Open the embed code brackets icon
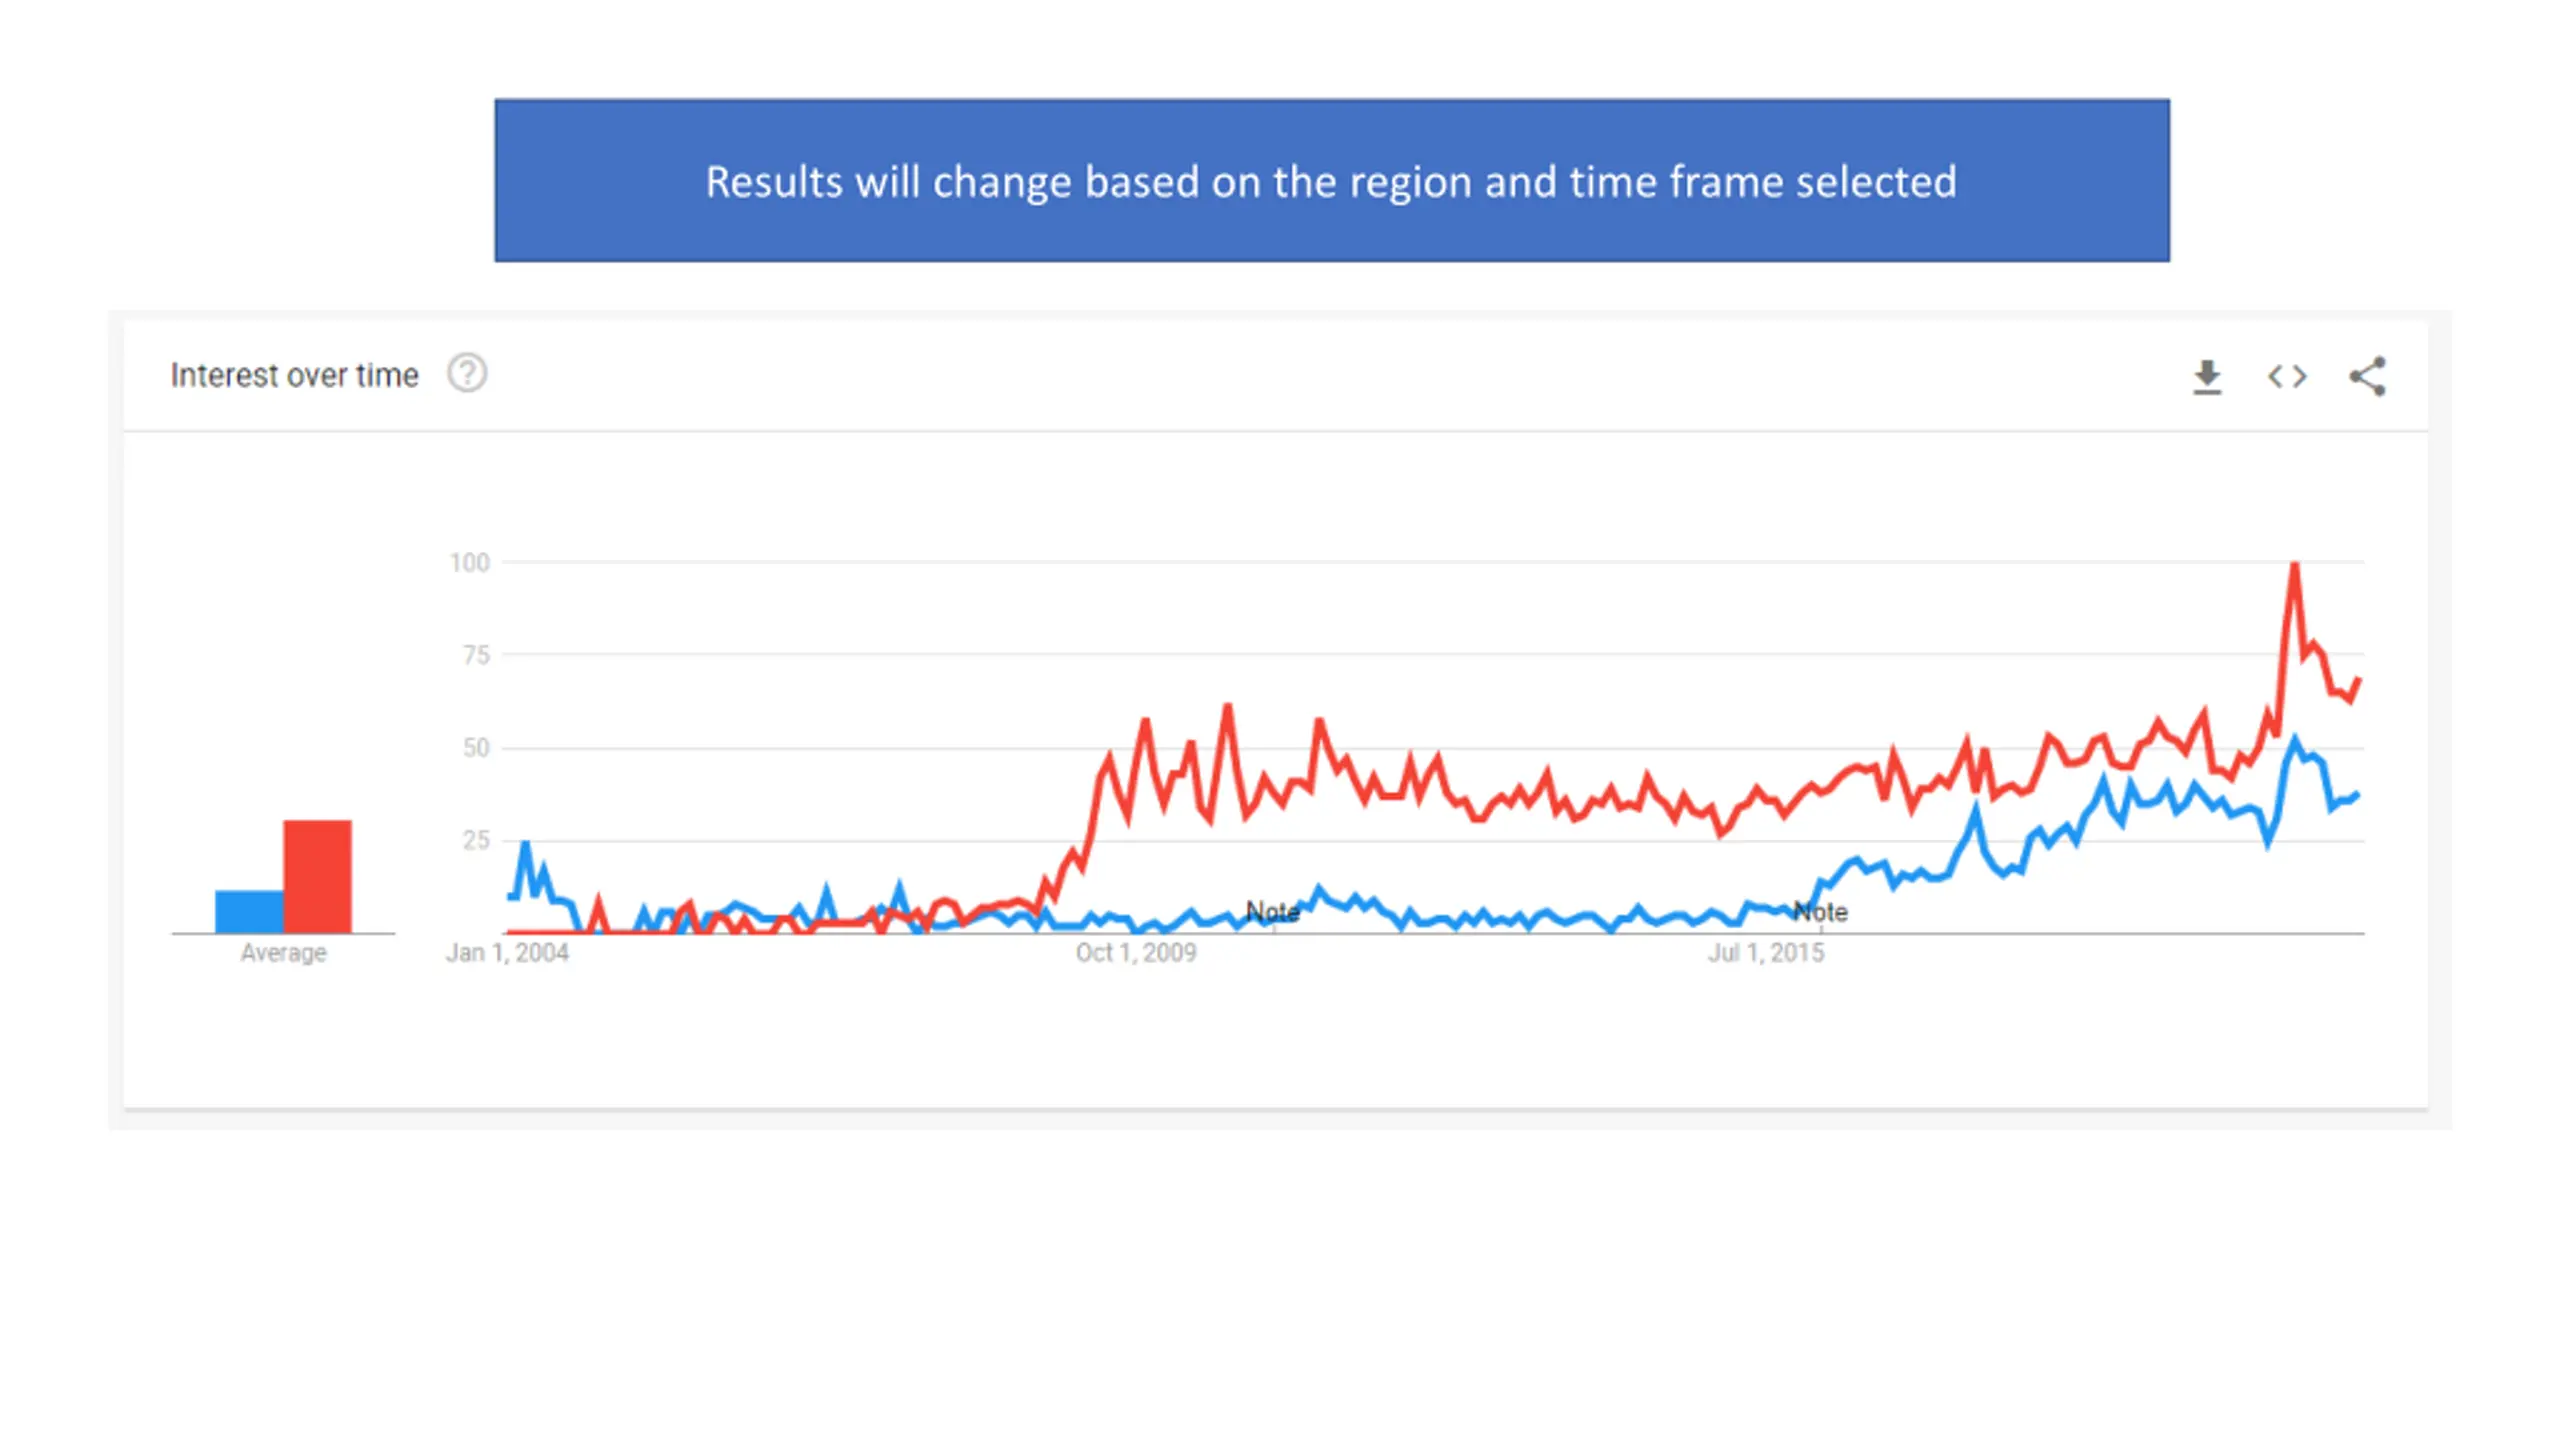Viewport: 2560px width, 1440px height. (x=2287, y=377)
